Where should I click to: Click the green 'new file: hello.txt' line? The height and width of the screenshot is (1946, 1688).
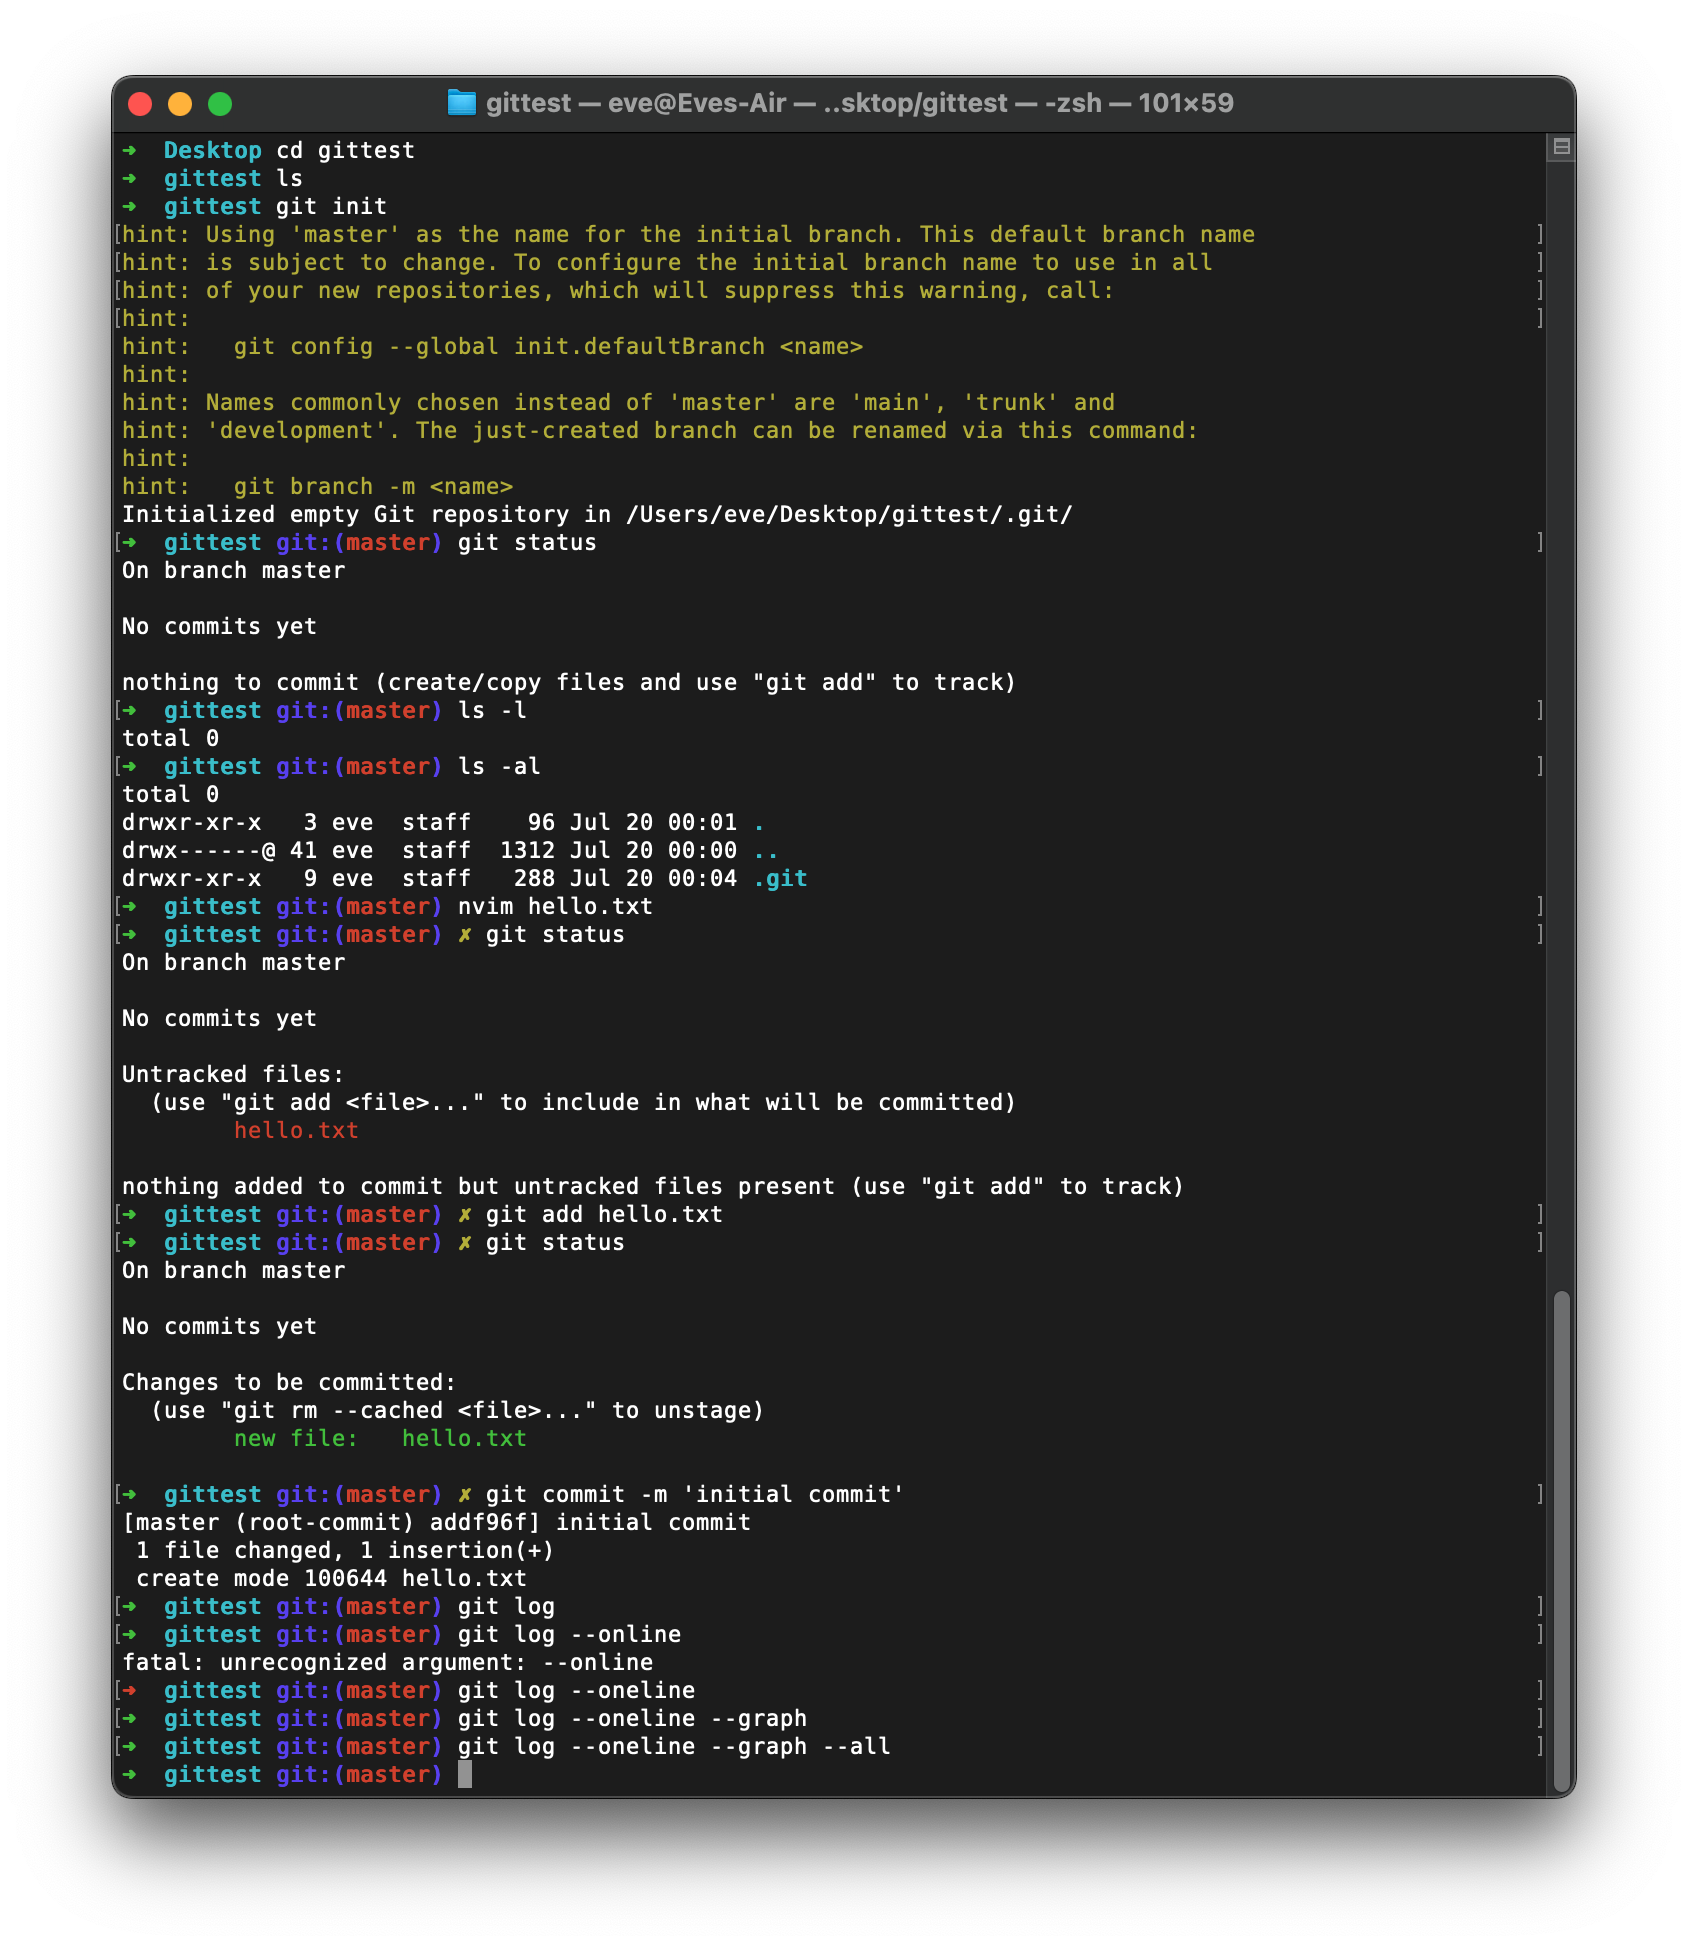[380, 1439]
